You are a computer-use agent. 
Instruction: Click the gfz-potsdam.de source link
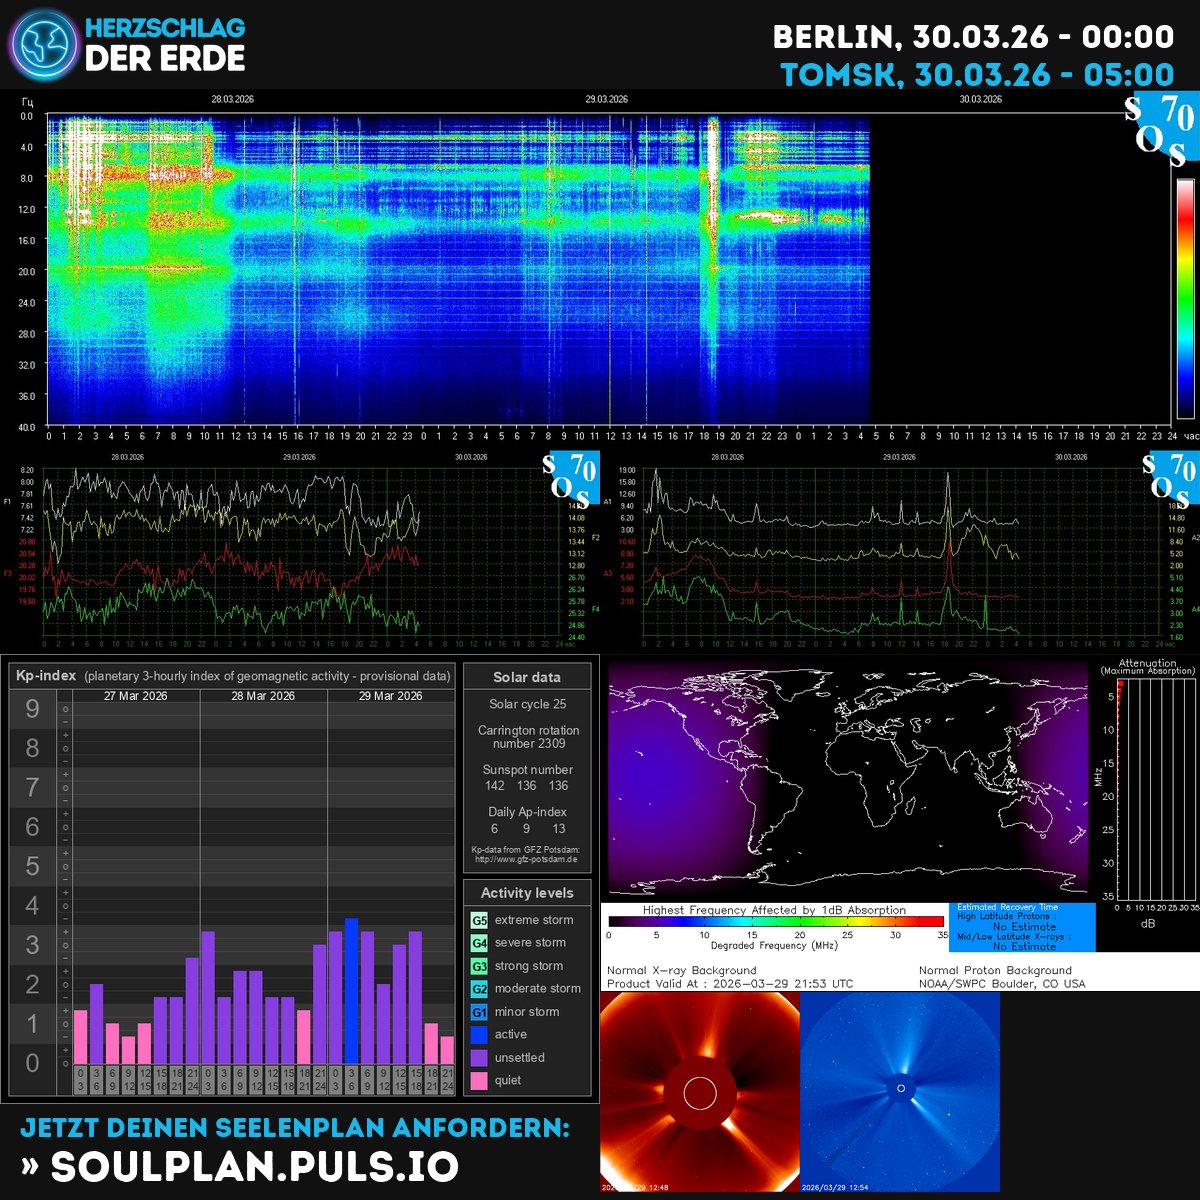click(526, 859)
